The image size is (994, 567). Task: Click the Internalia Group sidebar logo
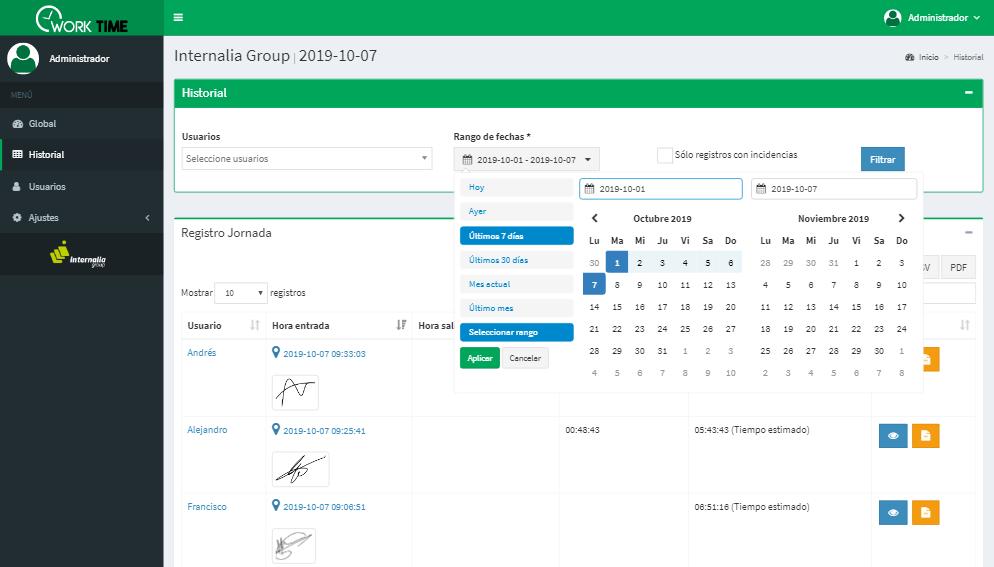[79, 256]
